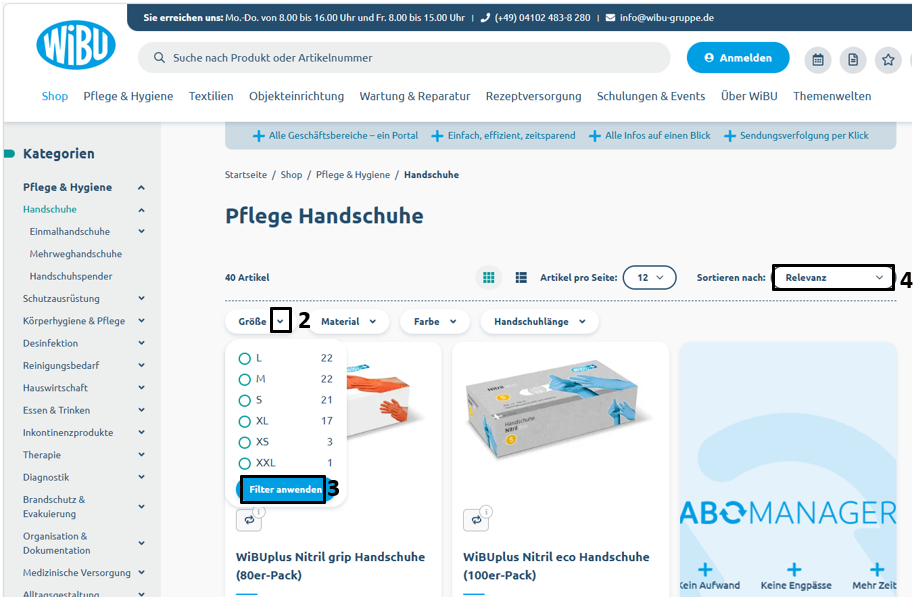
Task: Open Hauswirtschaft sidebar category
Action: [x=55, y=388]
